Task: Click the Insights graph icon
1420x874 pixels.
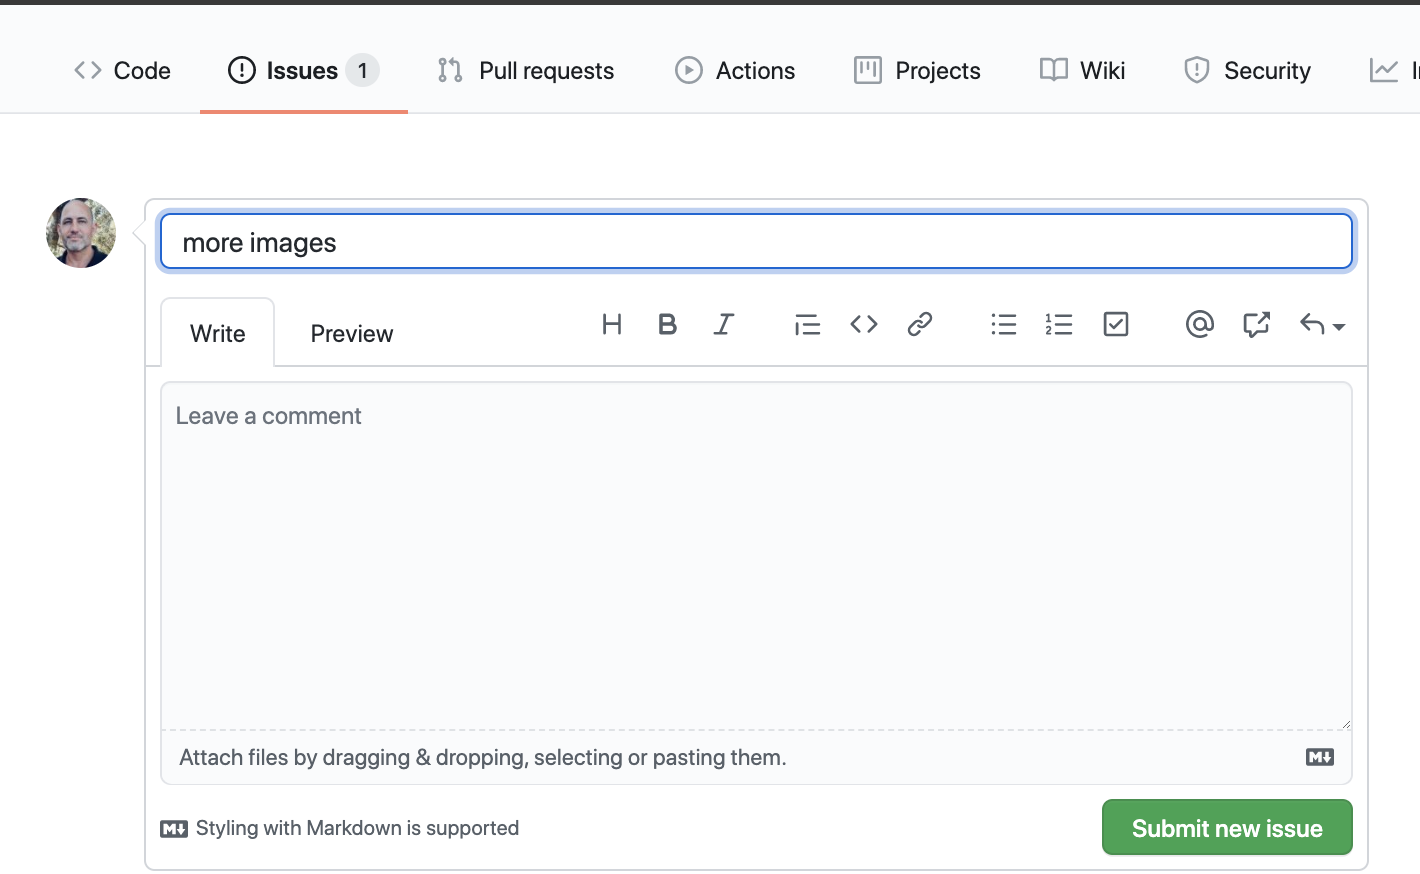Action: [1384, 70]
